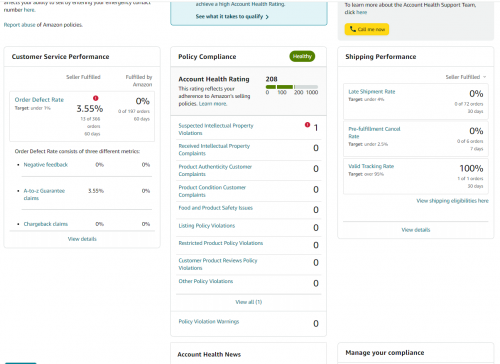Click the Fulfilled by Amazon column header
500x364 pixels.
point(139,81)
